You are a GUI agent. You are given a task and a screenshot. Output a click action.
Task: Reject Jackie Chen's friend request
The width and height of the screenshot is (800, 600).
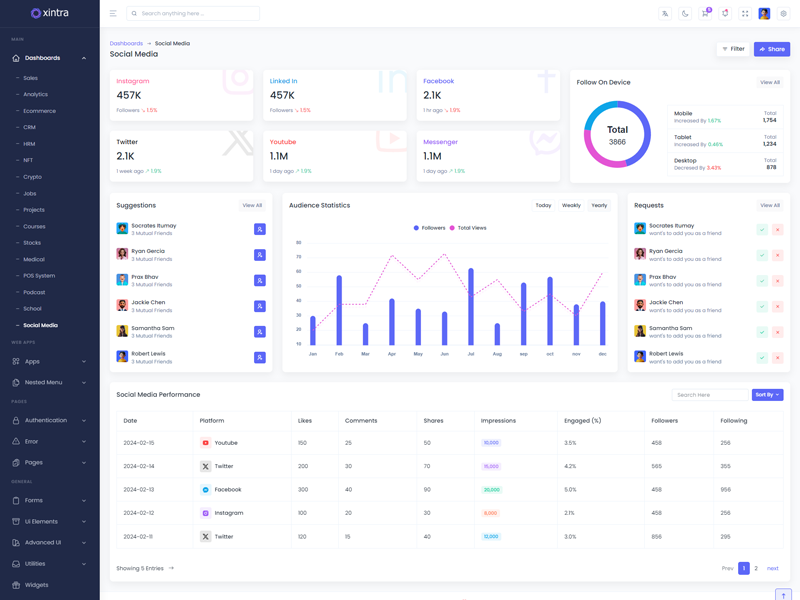(777, 306)
